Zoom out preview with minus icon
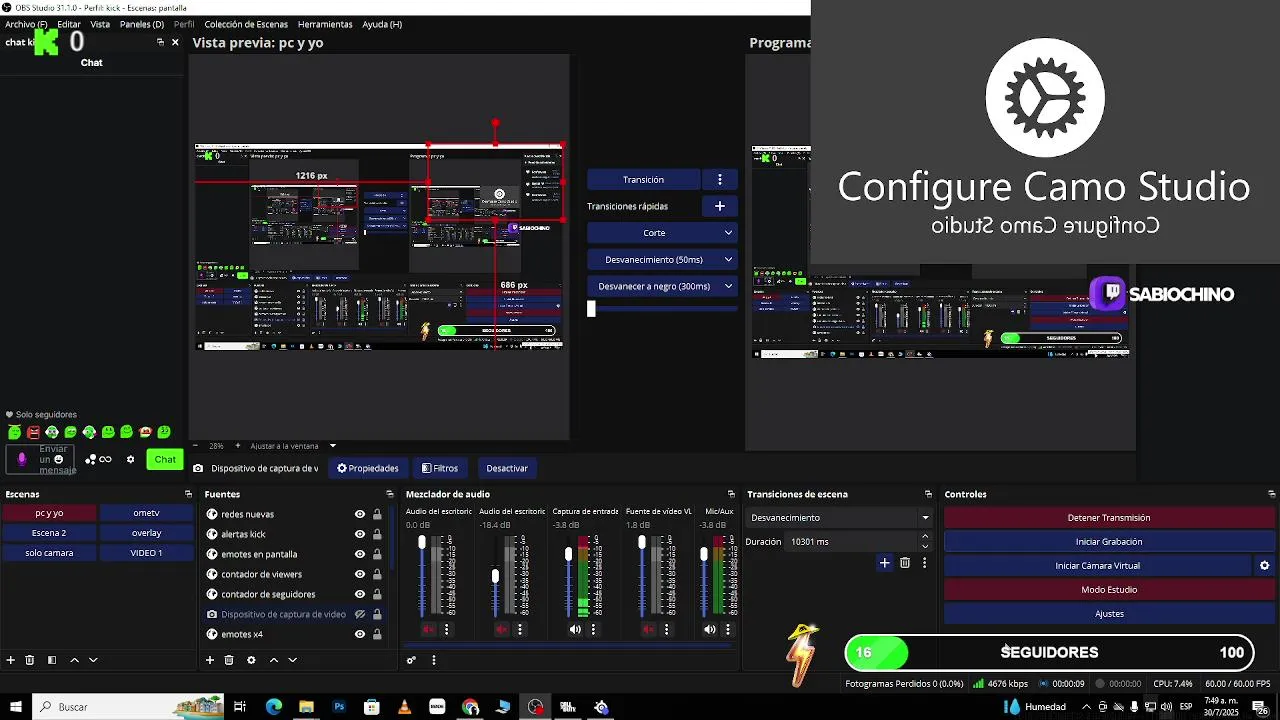Image resolution: width=1280 pixels, height=720 pixels. (x=194, y=446)
